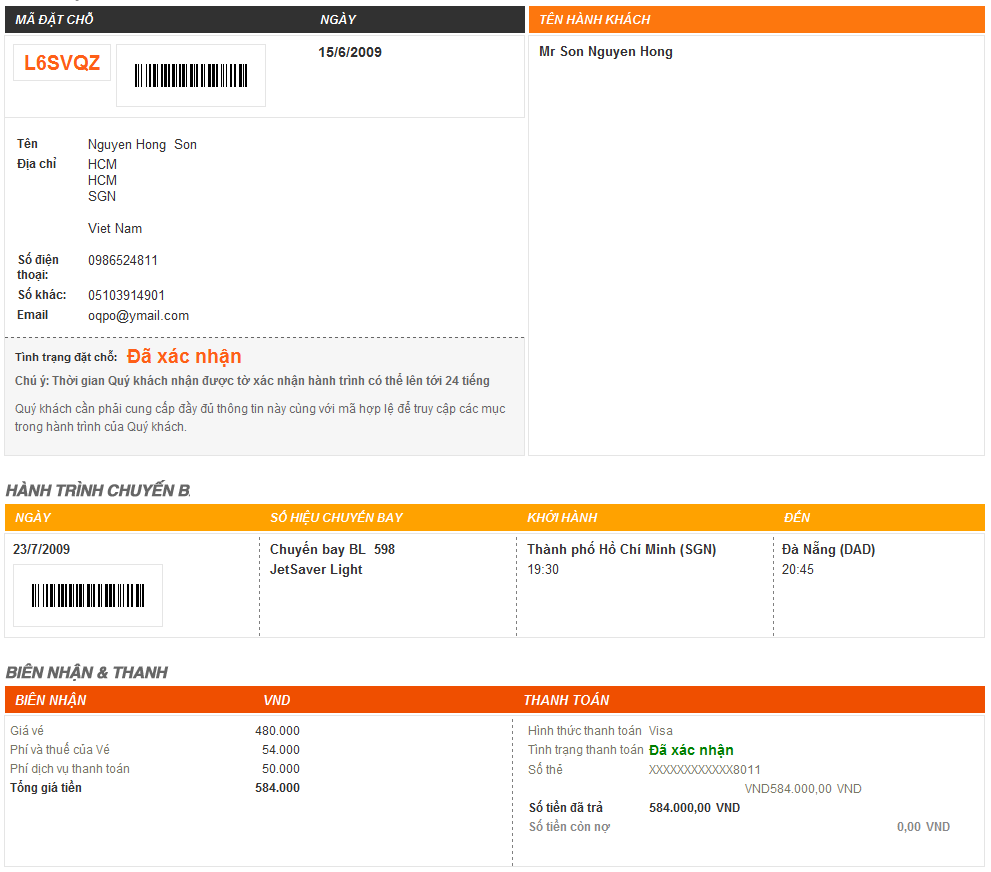
Task: Click passenger name Mr Son Nguyen Hong
Action: (605, 52)
